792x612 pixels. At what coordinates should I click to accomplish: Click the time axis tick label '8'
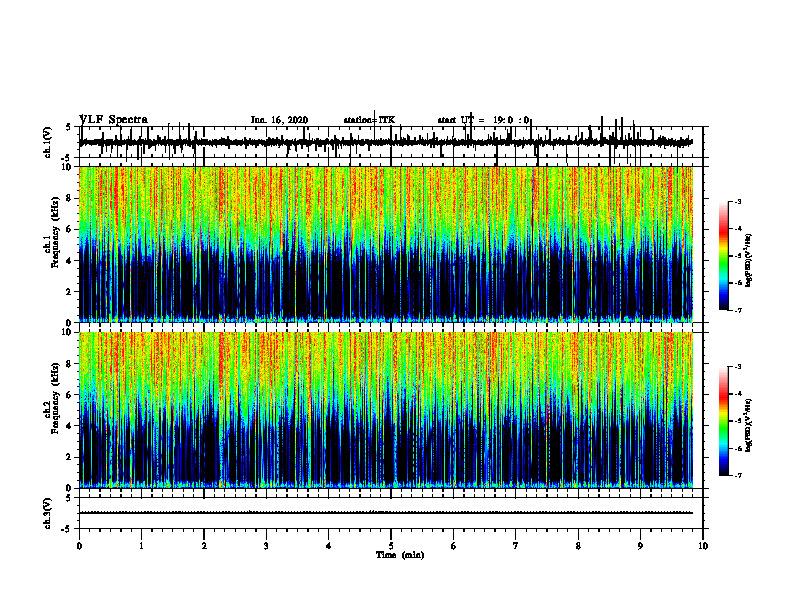(x=578, y=546)
